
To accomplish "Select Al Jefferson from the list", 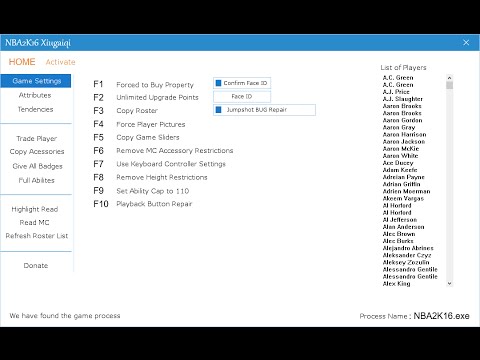I will point(400,220).
